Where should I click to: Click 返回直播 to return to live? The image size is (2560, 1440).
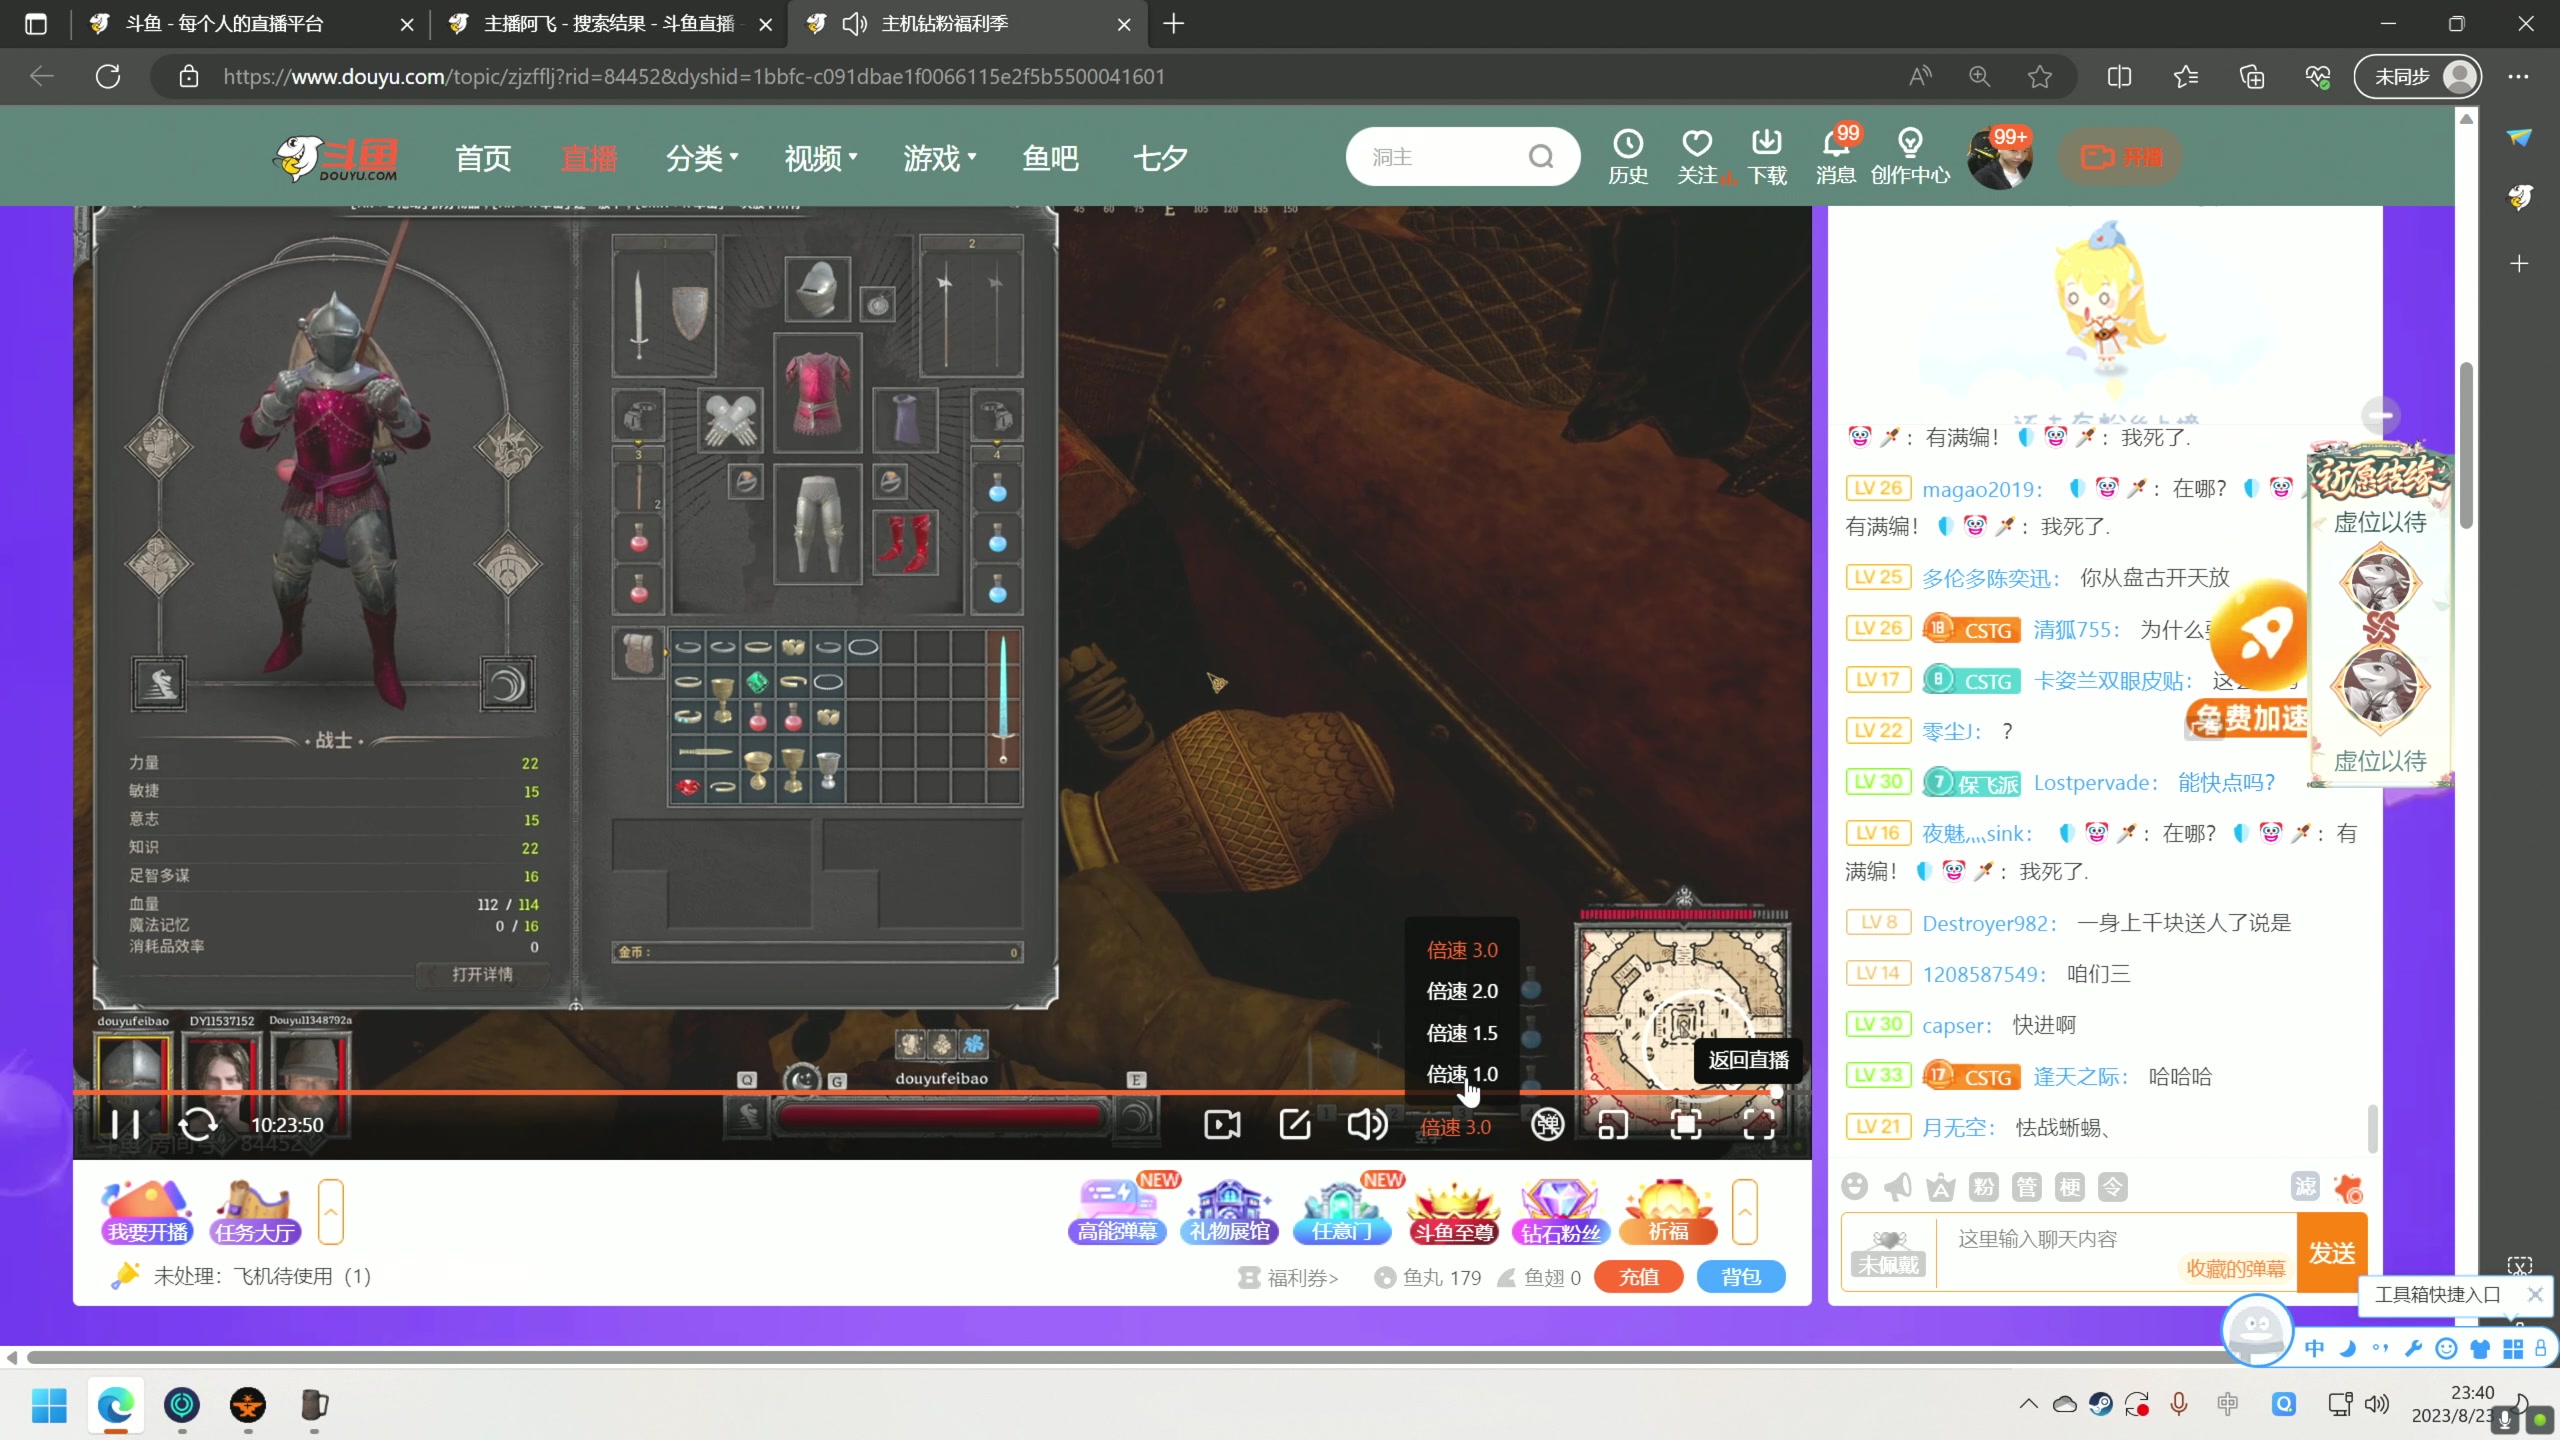[x=1748, y=1060]
